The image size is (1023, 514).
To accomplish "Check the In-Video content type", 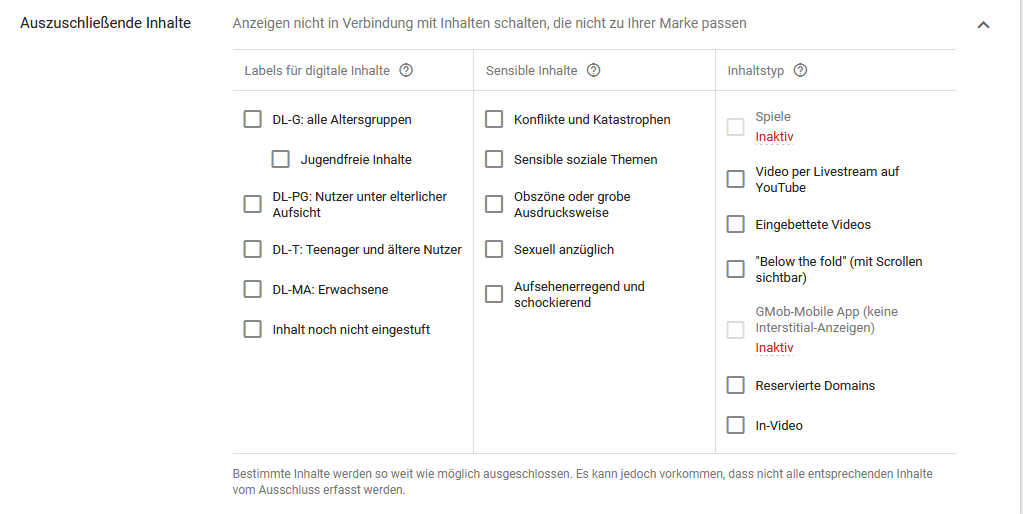I will coord(736,425).
